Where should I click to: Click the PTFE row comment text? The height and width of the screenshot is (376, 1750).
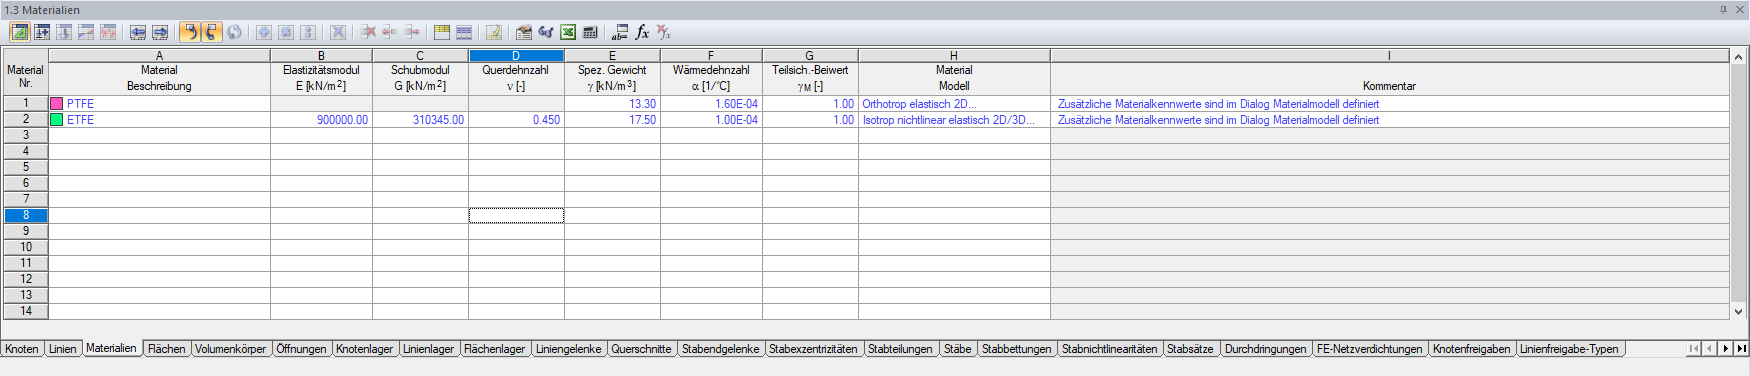[1218, 103]
